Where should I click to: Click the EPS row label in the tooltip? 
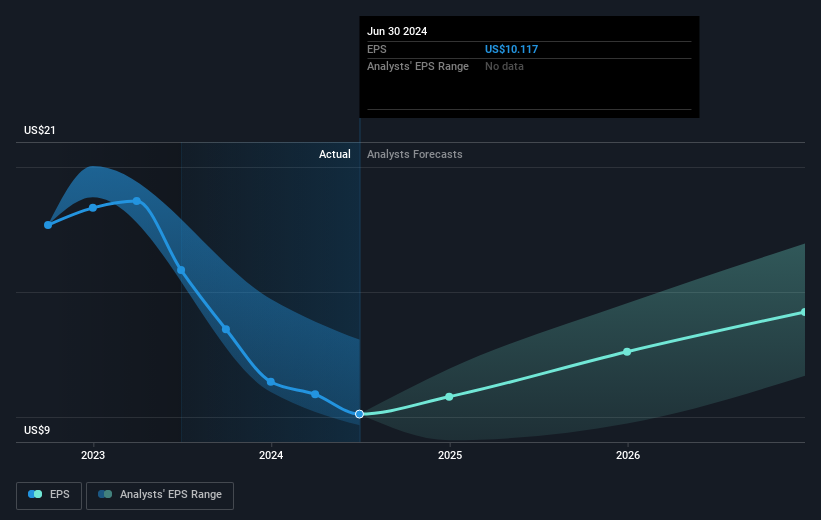(376, 49)
